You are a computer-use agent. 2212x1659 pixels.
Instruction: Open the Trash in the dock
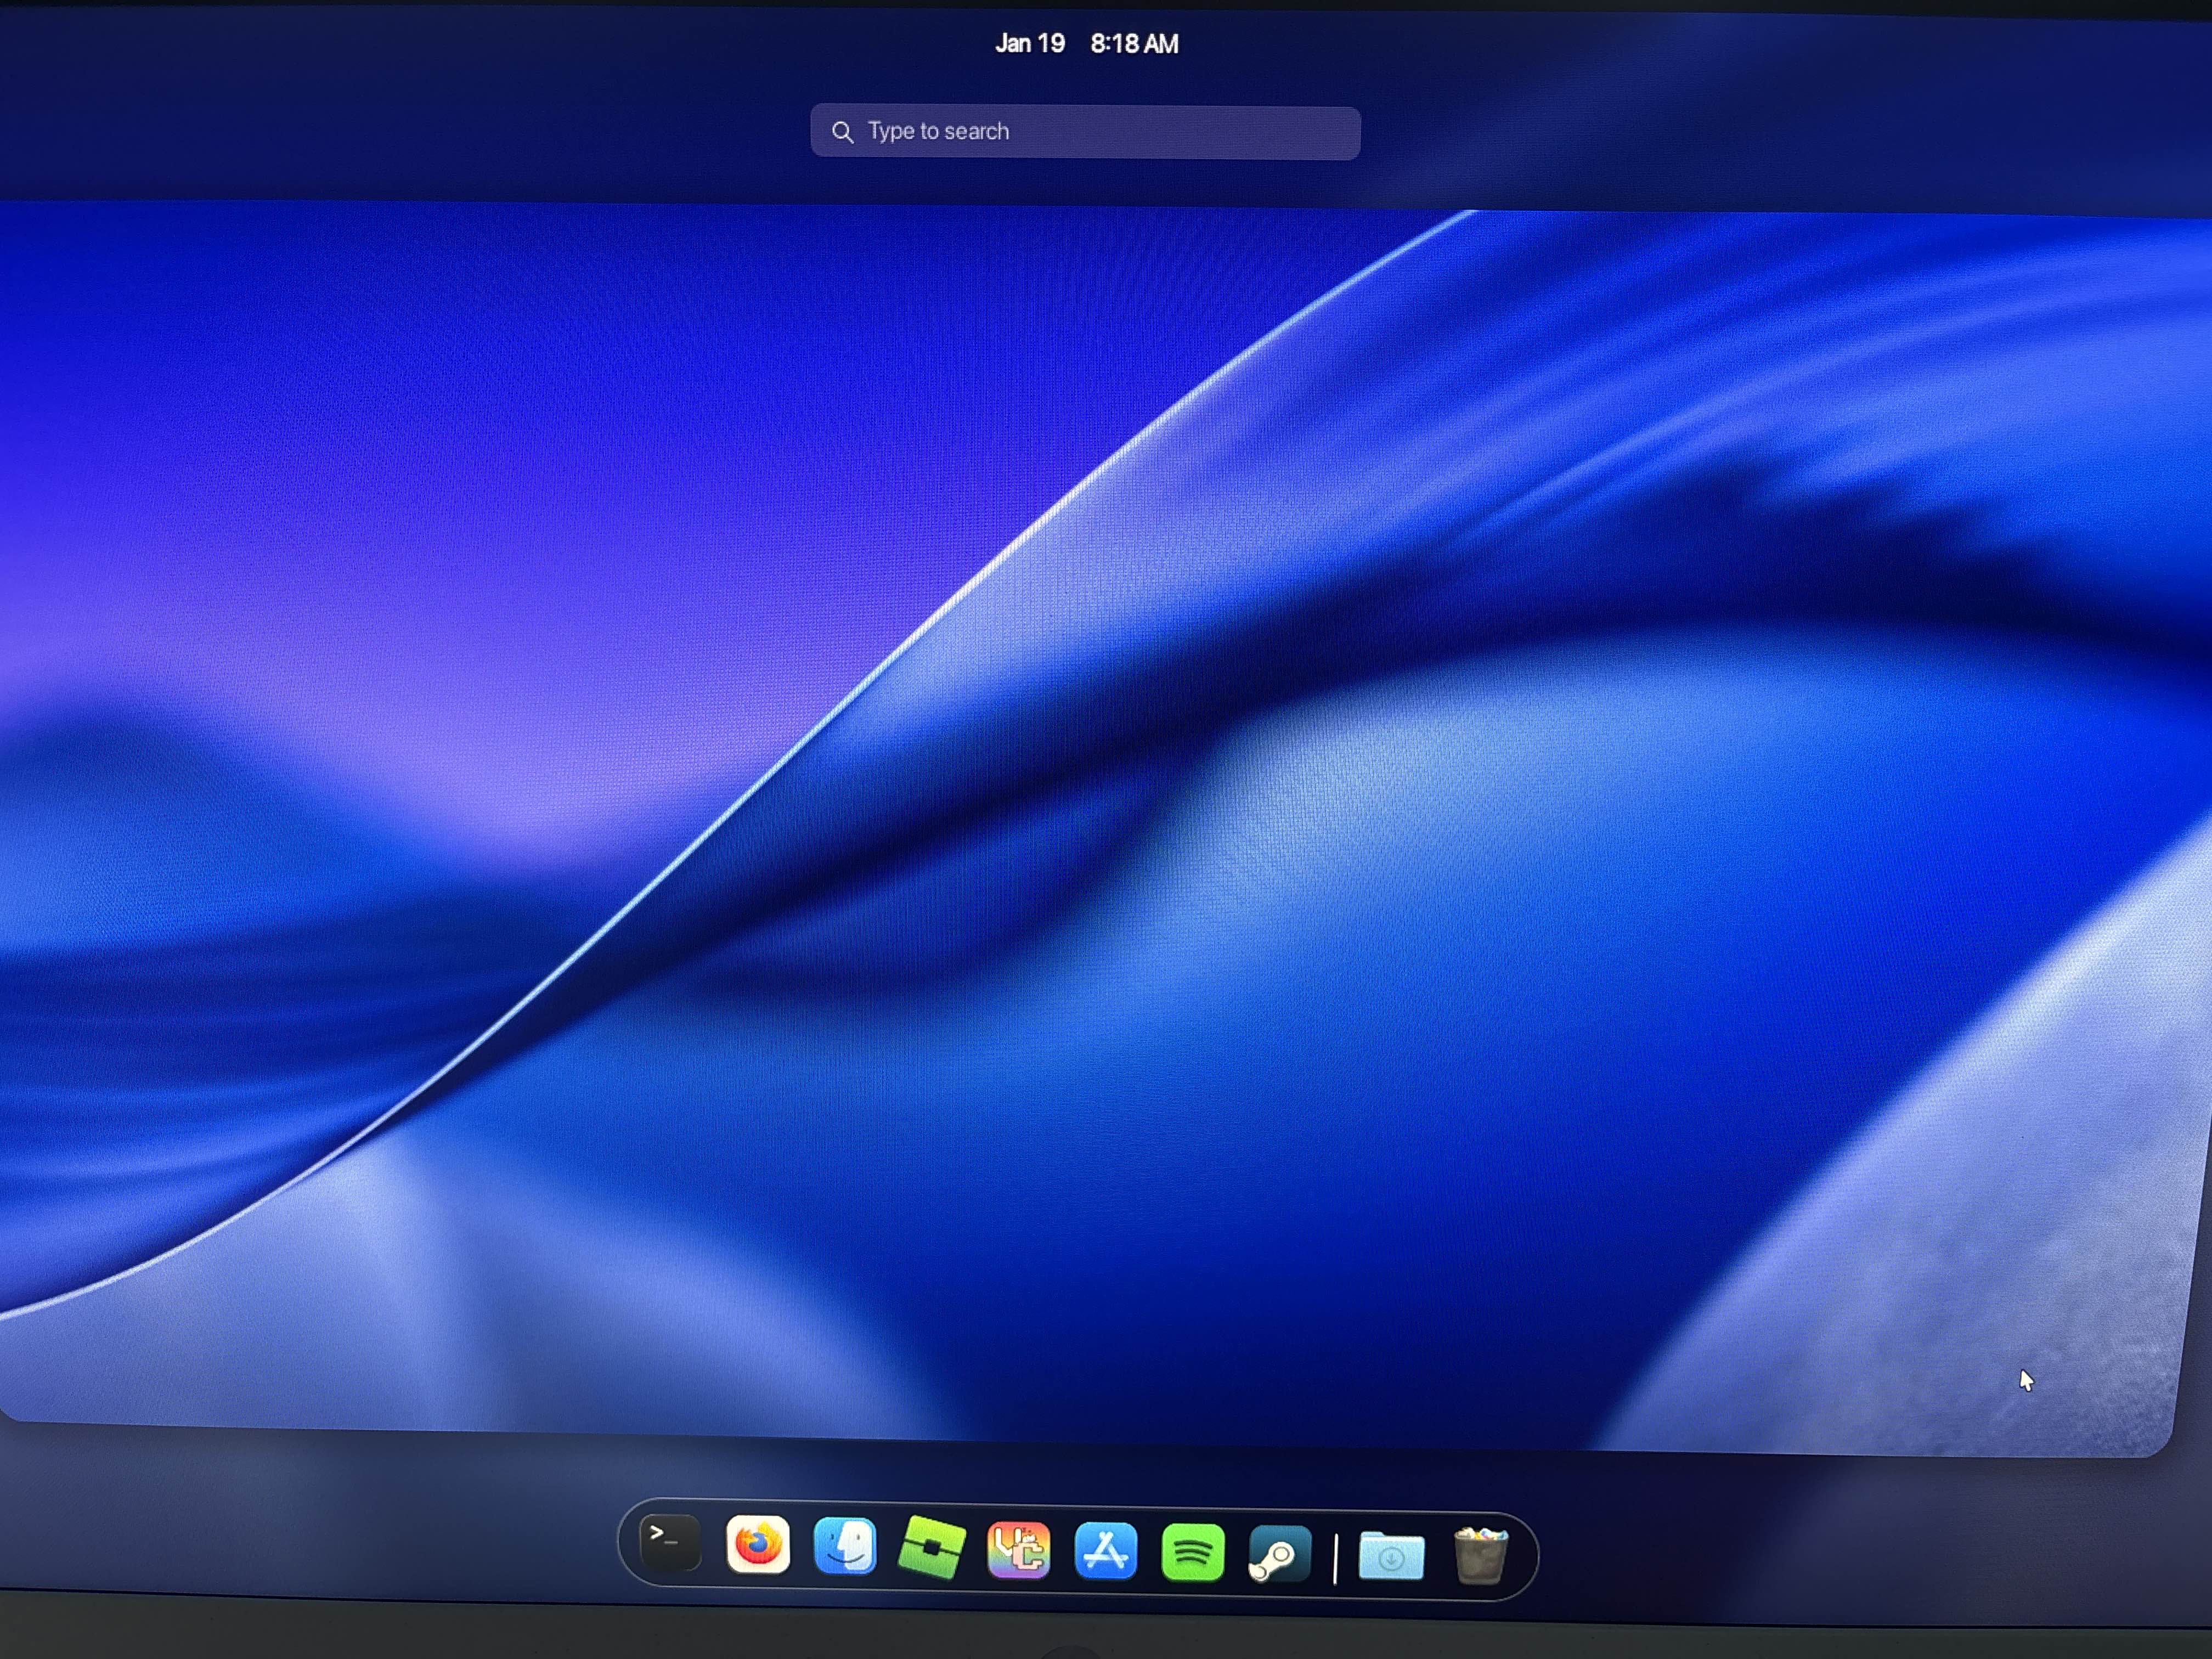click(x=1480, y=1556)
